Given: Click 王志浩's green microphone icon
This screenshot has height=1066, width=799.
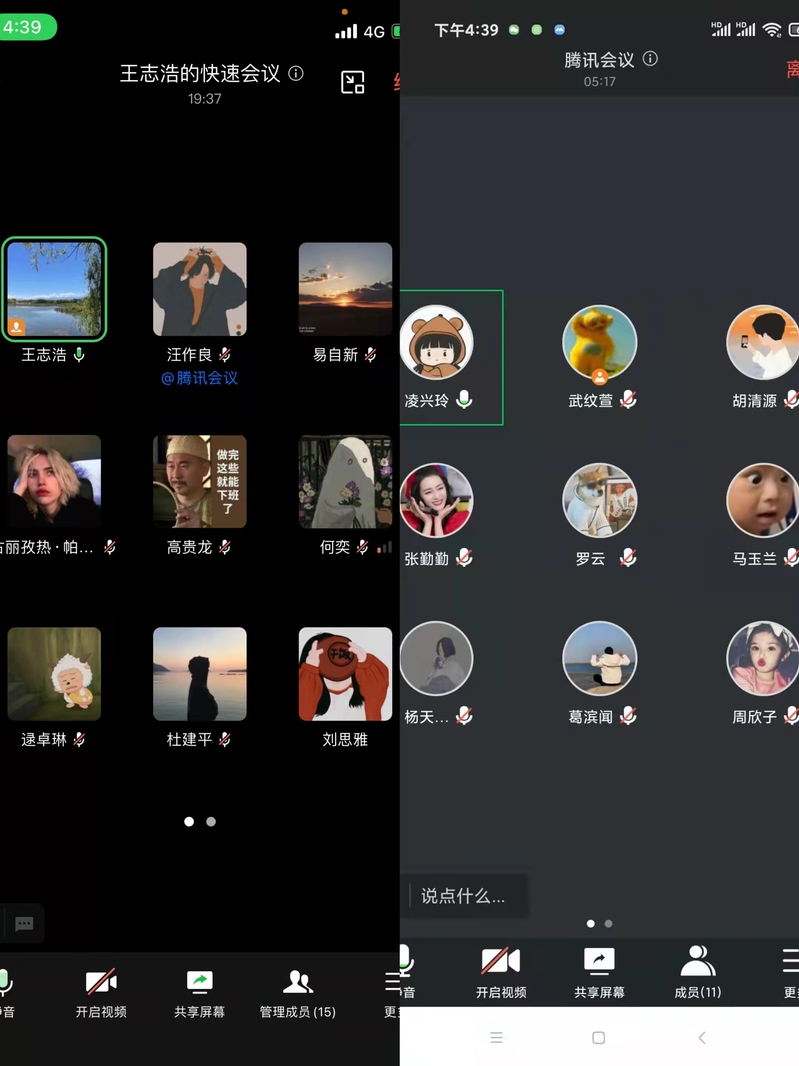Looking at the screenshot, I should [79, 355].
